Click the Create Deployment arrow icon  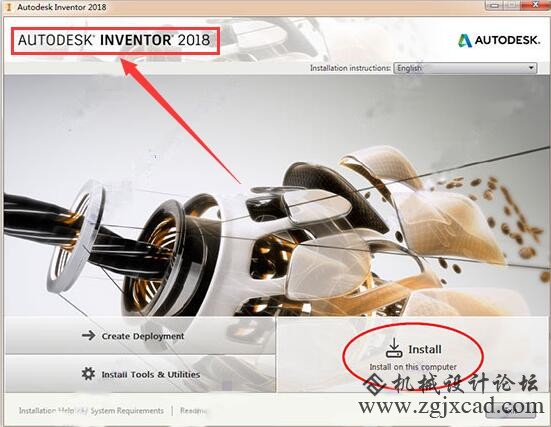pos(89,335)
